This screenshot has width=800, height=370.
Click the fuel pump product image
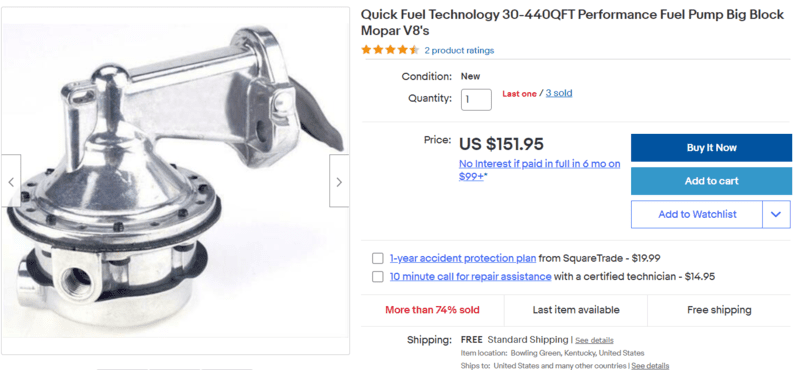[175, 181]
